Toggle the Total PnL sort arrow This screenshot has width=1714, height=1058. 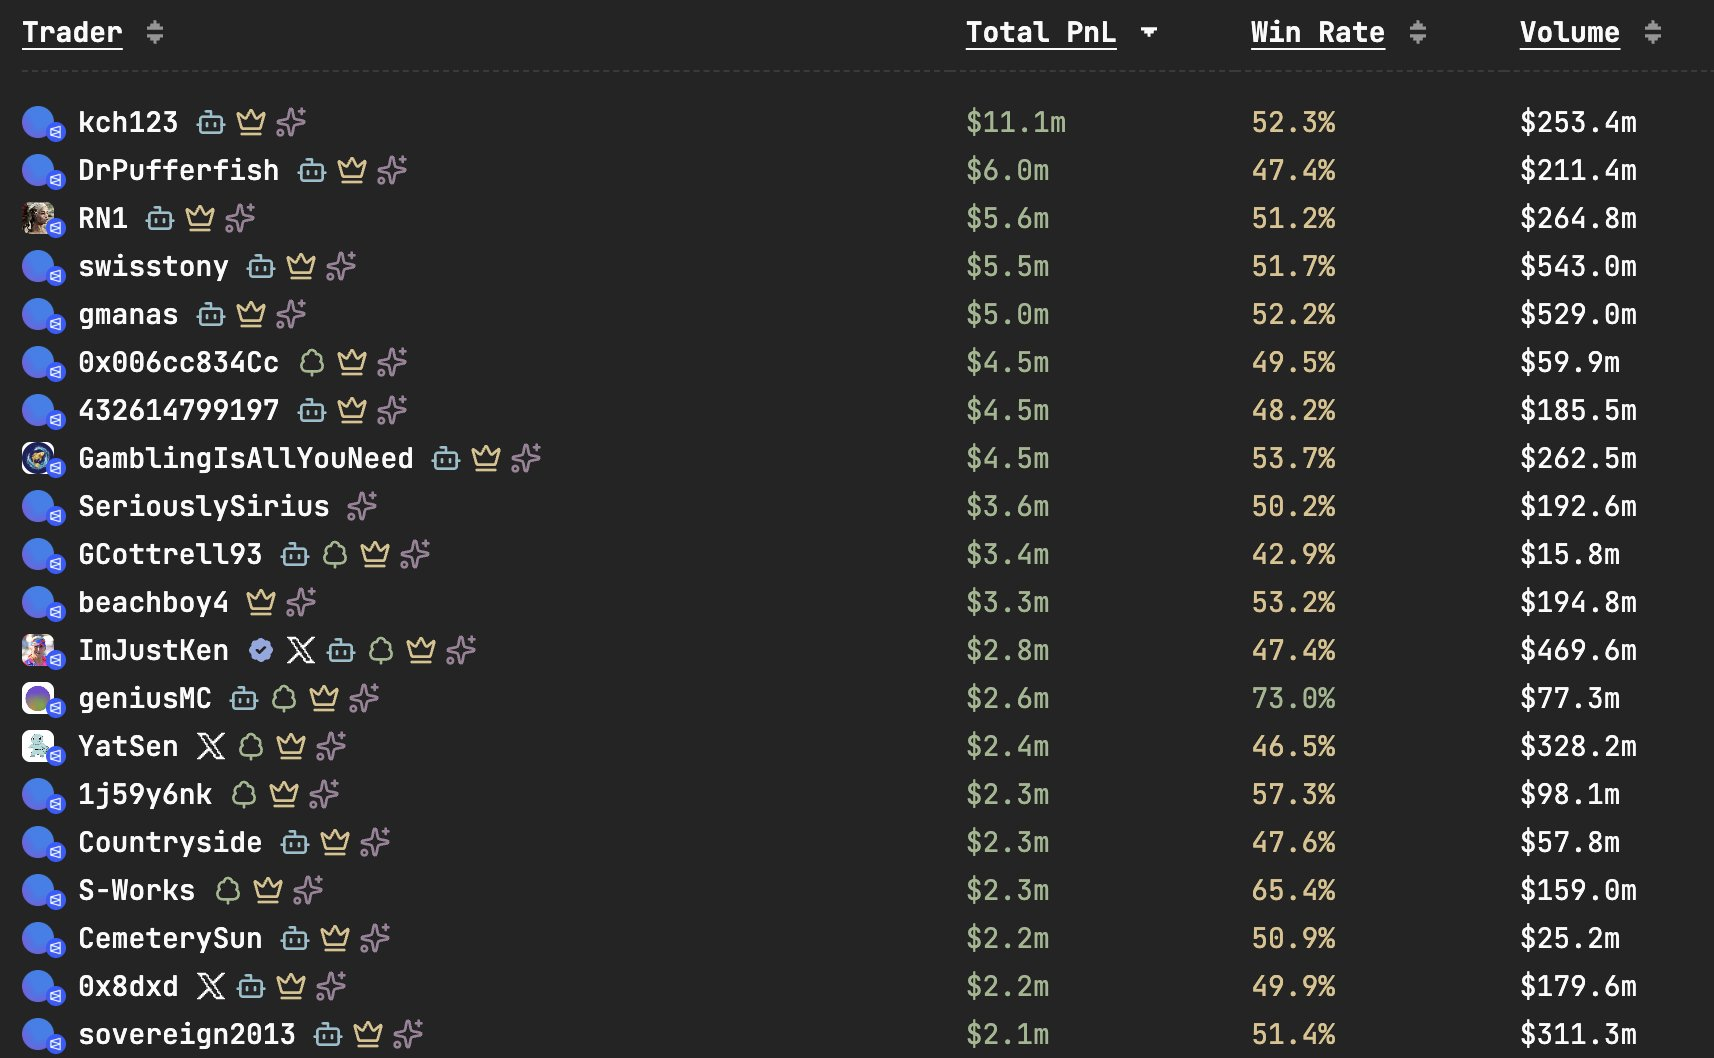(1149, 33)
